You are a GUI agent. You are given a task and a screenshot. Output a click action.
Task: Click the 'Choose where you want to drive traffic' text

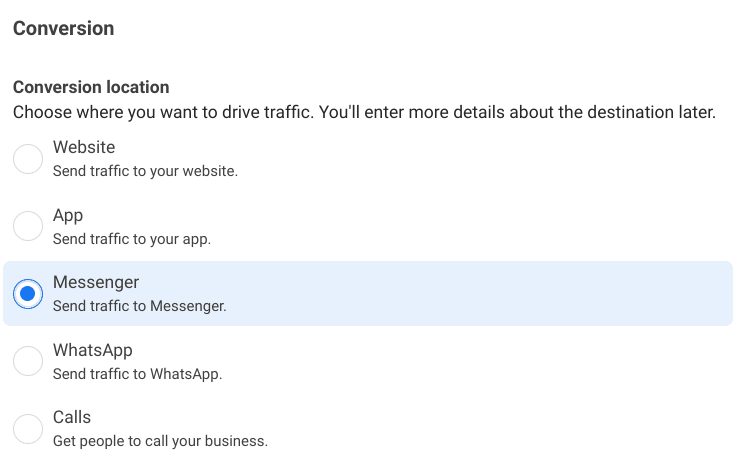[x=163, y=112]
